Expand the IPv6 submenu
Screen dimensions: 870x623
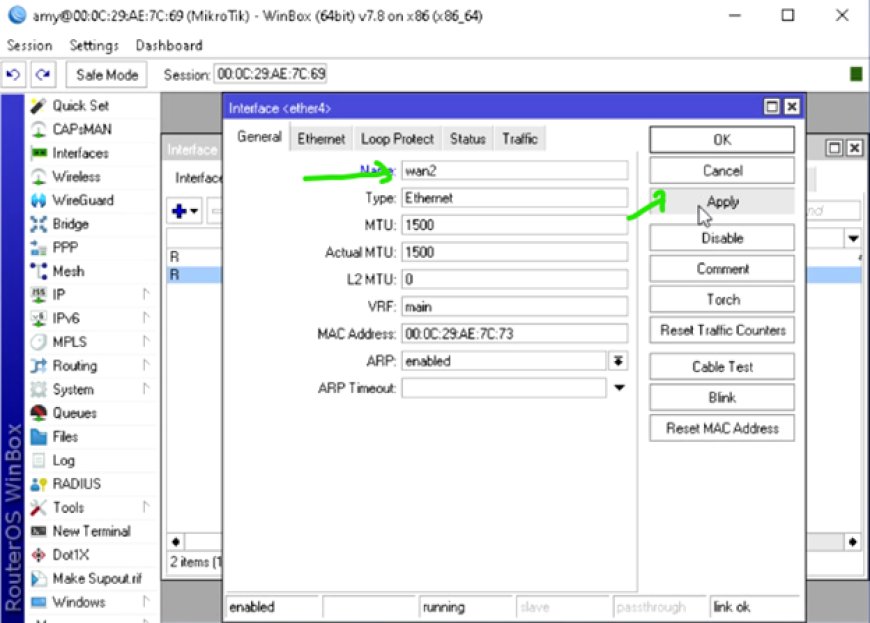(x=146, y=318)
